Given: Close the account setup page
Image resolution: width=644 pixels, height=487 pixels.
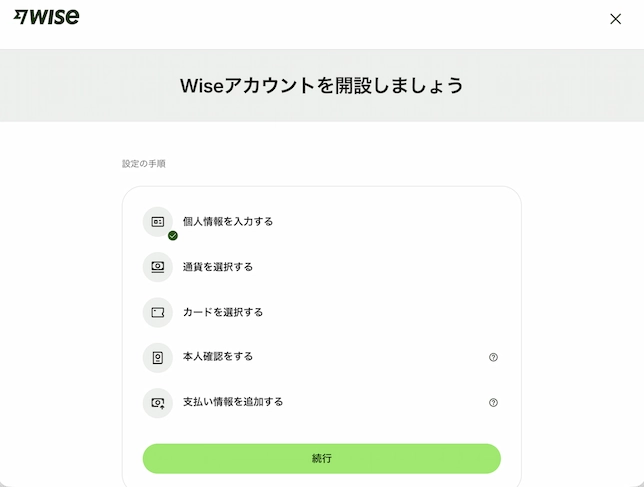Looking at the screenshot, I should click(615, 19).
